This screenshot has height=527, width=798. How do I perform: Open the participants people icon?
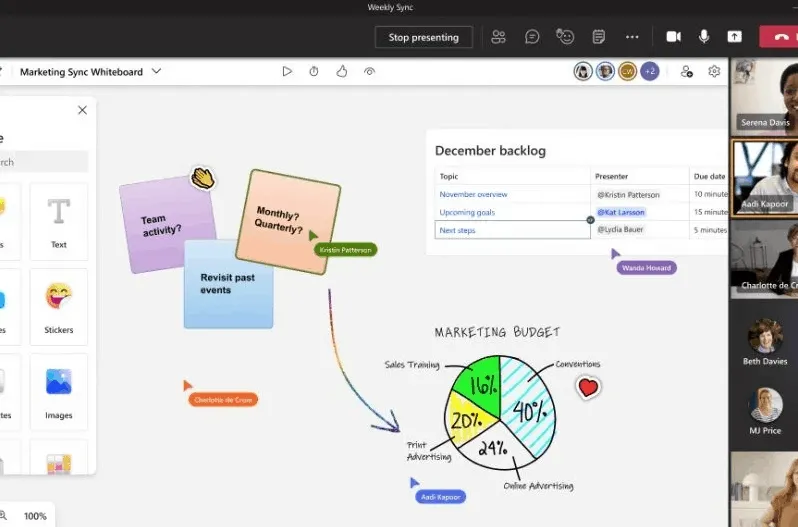click(x=498, y=37)
